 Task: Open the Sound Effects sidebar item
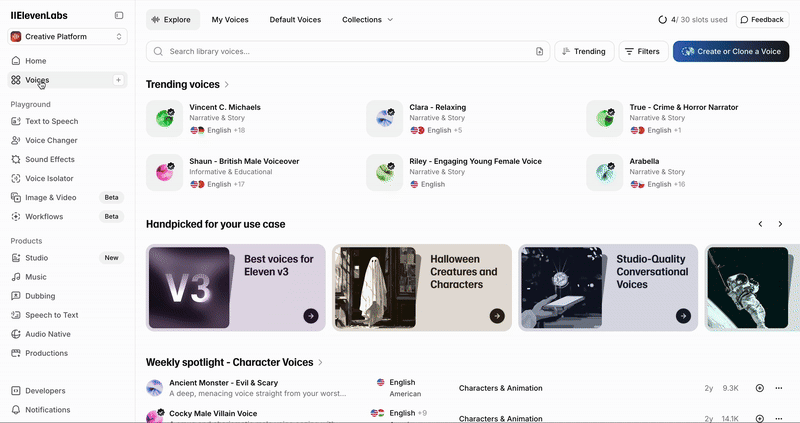(49, 159)
